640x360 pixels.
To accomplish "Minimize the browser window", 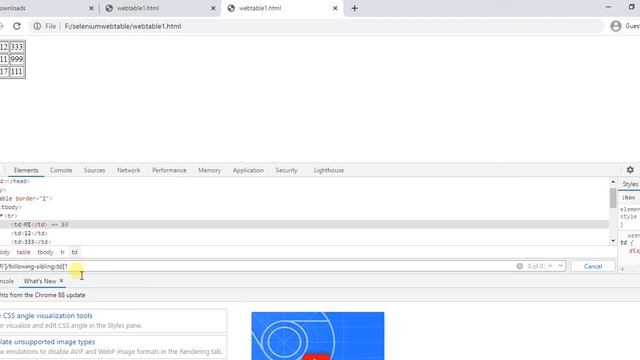I will click(x=608, y=7).
